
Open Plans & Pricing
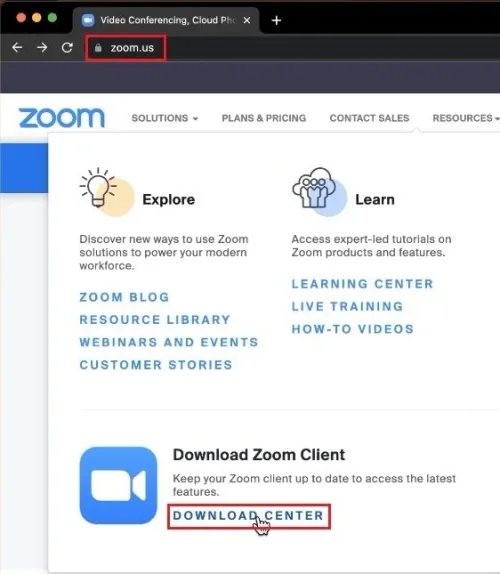[x=264, y=118]
